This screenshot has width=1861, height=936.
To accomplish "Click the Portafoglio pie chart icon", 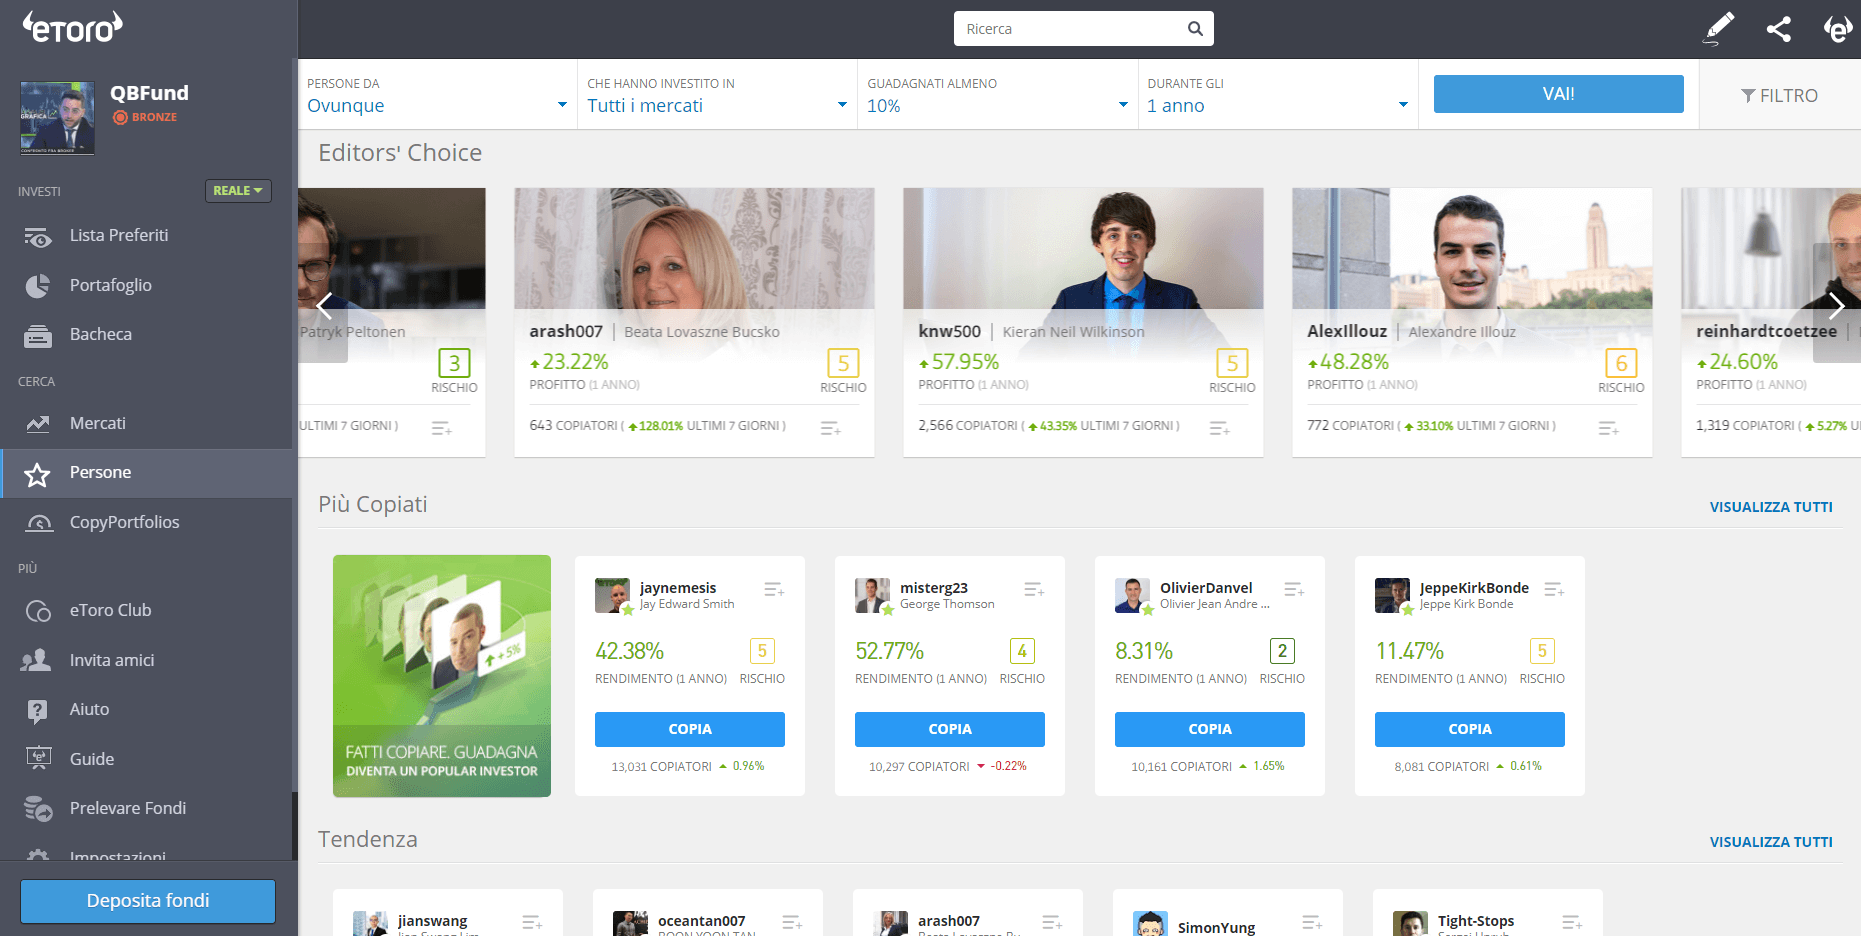I will pos(38,286).
